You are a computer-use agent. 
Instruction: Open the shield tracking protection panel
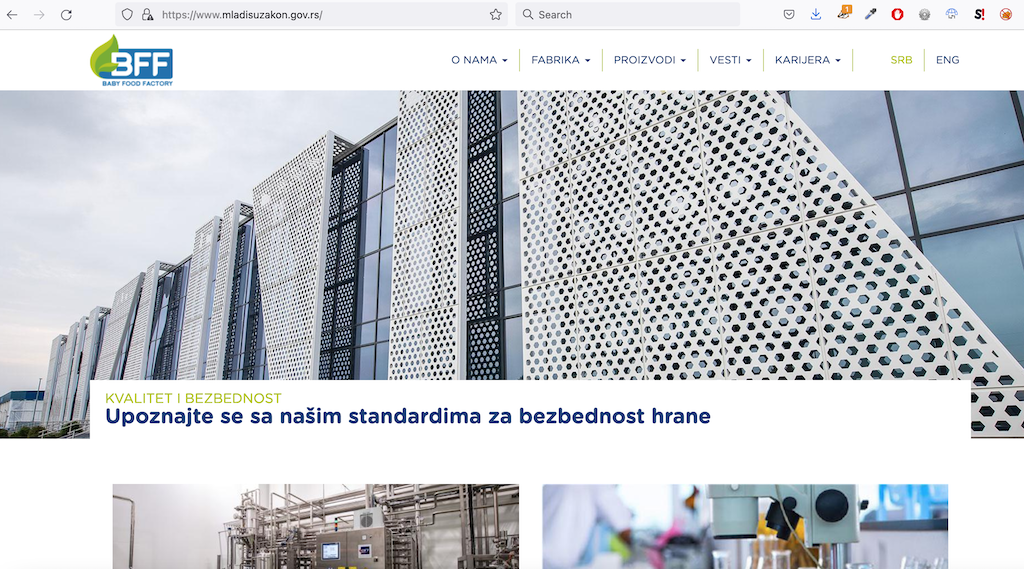coord(127,14)
